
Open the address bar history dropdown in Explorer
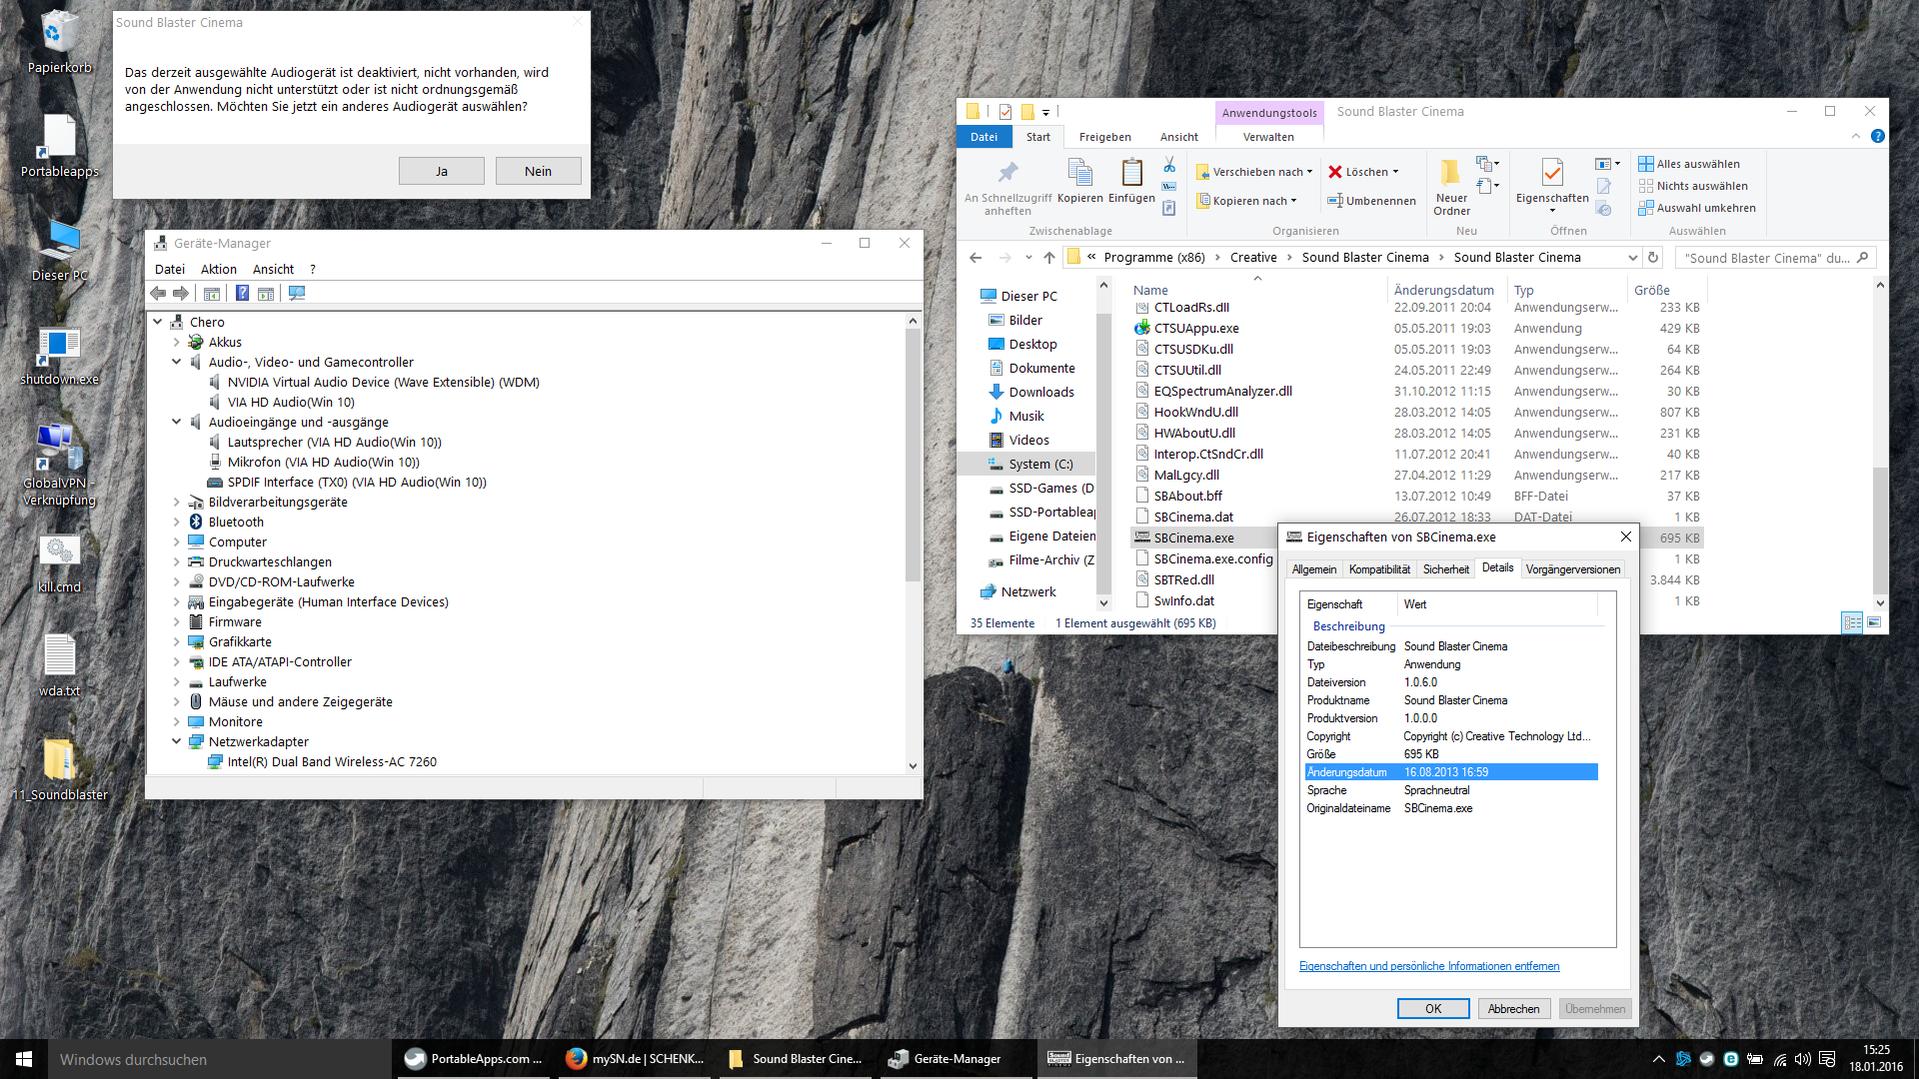coord(1632,257)
